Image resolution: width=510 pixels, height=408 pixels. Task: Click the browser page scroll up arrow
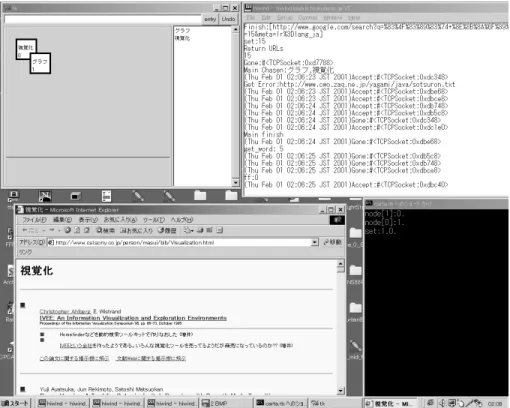(x=341, y=264)
